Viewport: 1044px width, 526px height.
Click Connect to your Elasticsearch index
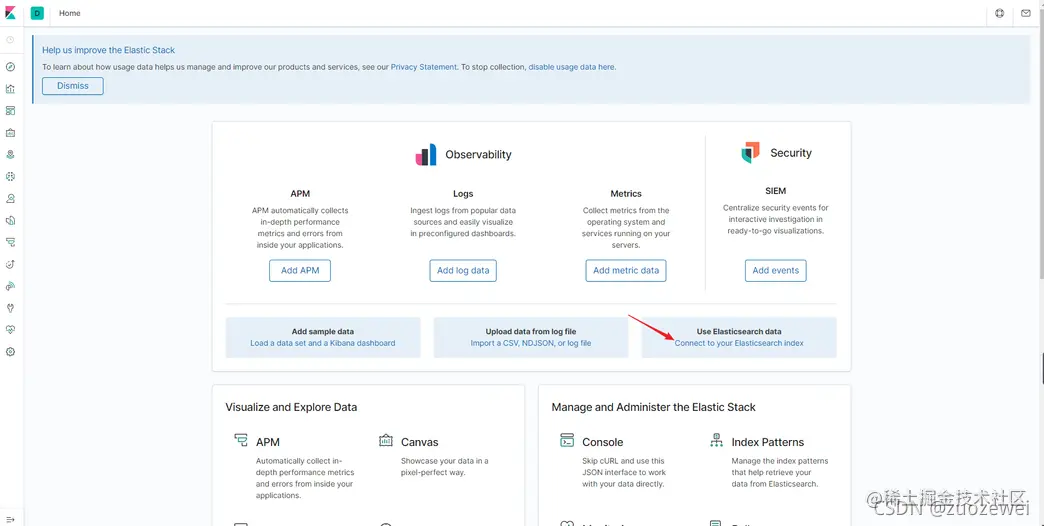coord(739,344)
